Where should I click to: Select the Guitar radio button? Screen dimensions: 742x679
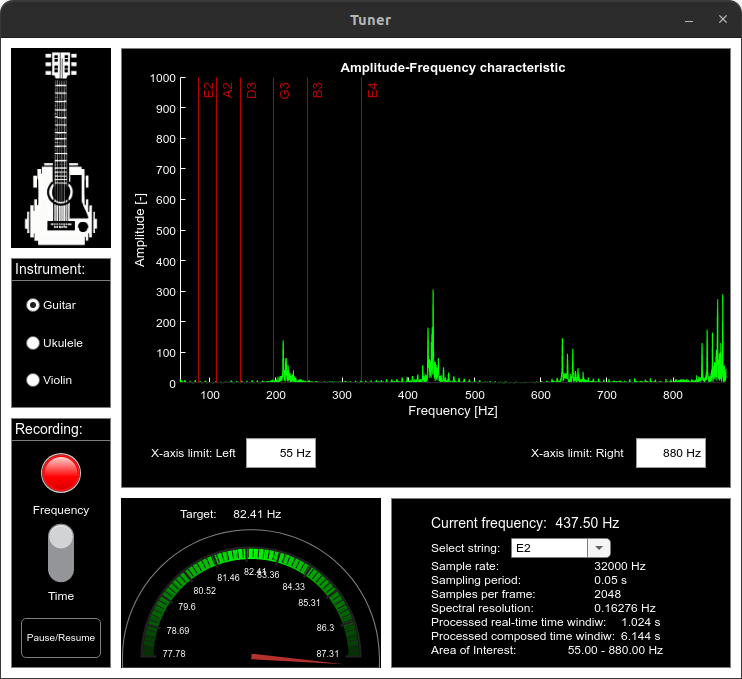pos(33,305)
